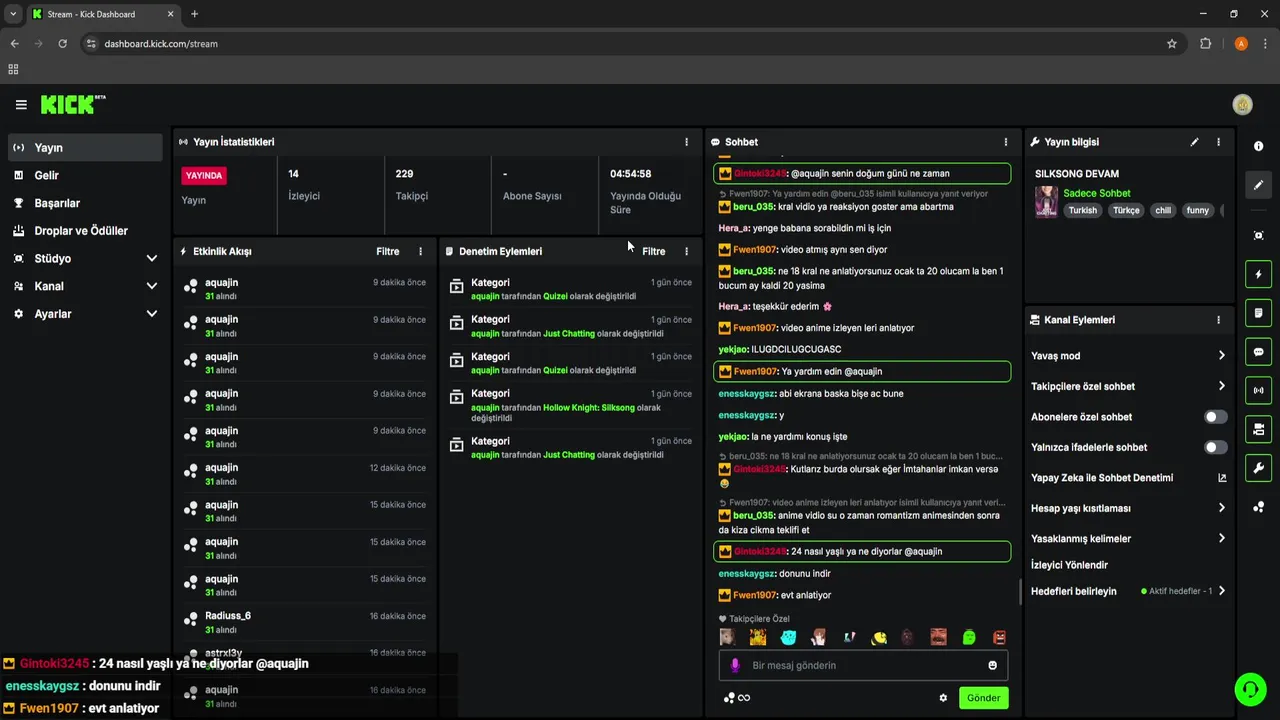1280x720 pixels.
Task: Click the three-dots cluster icon in right sidebar
Action: (1258, 507)
